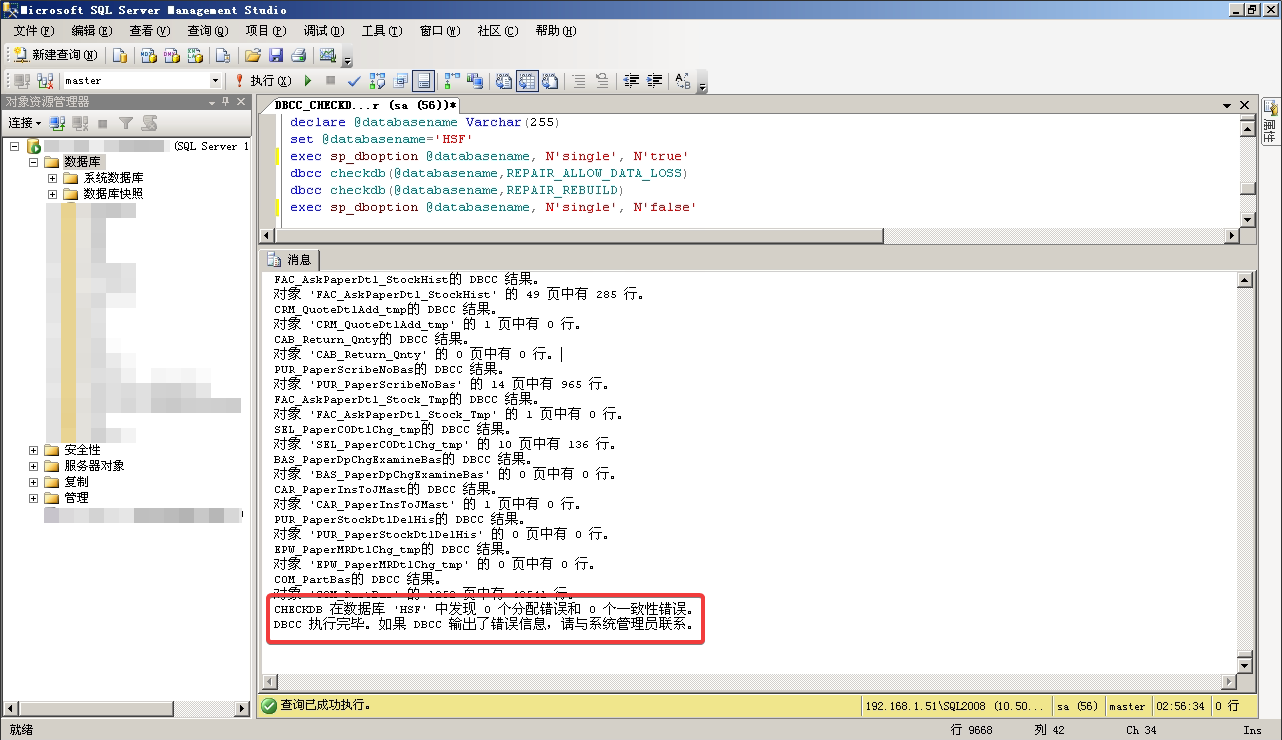Expand the 系统数据库 tree node

tap(53, 178)
